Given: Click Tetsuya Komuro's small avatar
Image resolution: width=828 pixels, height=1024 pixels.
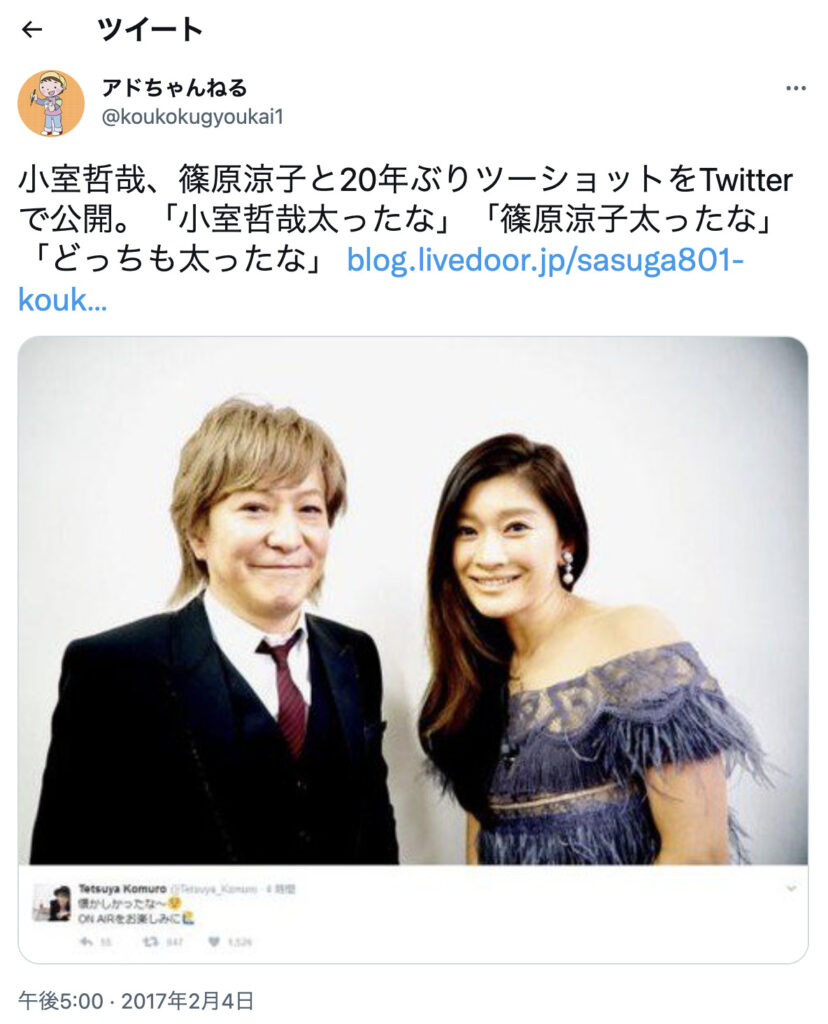Looking at the screenshot, I should tap(52, 903).
